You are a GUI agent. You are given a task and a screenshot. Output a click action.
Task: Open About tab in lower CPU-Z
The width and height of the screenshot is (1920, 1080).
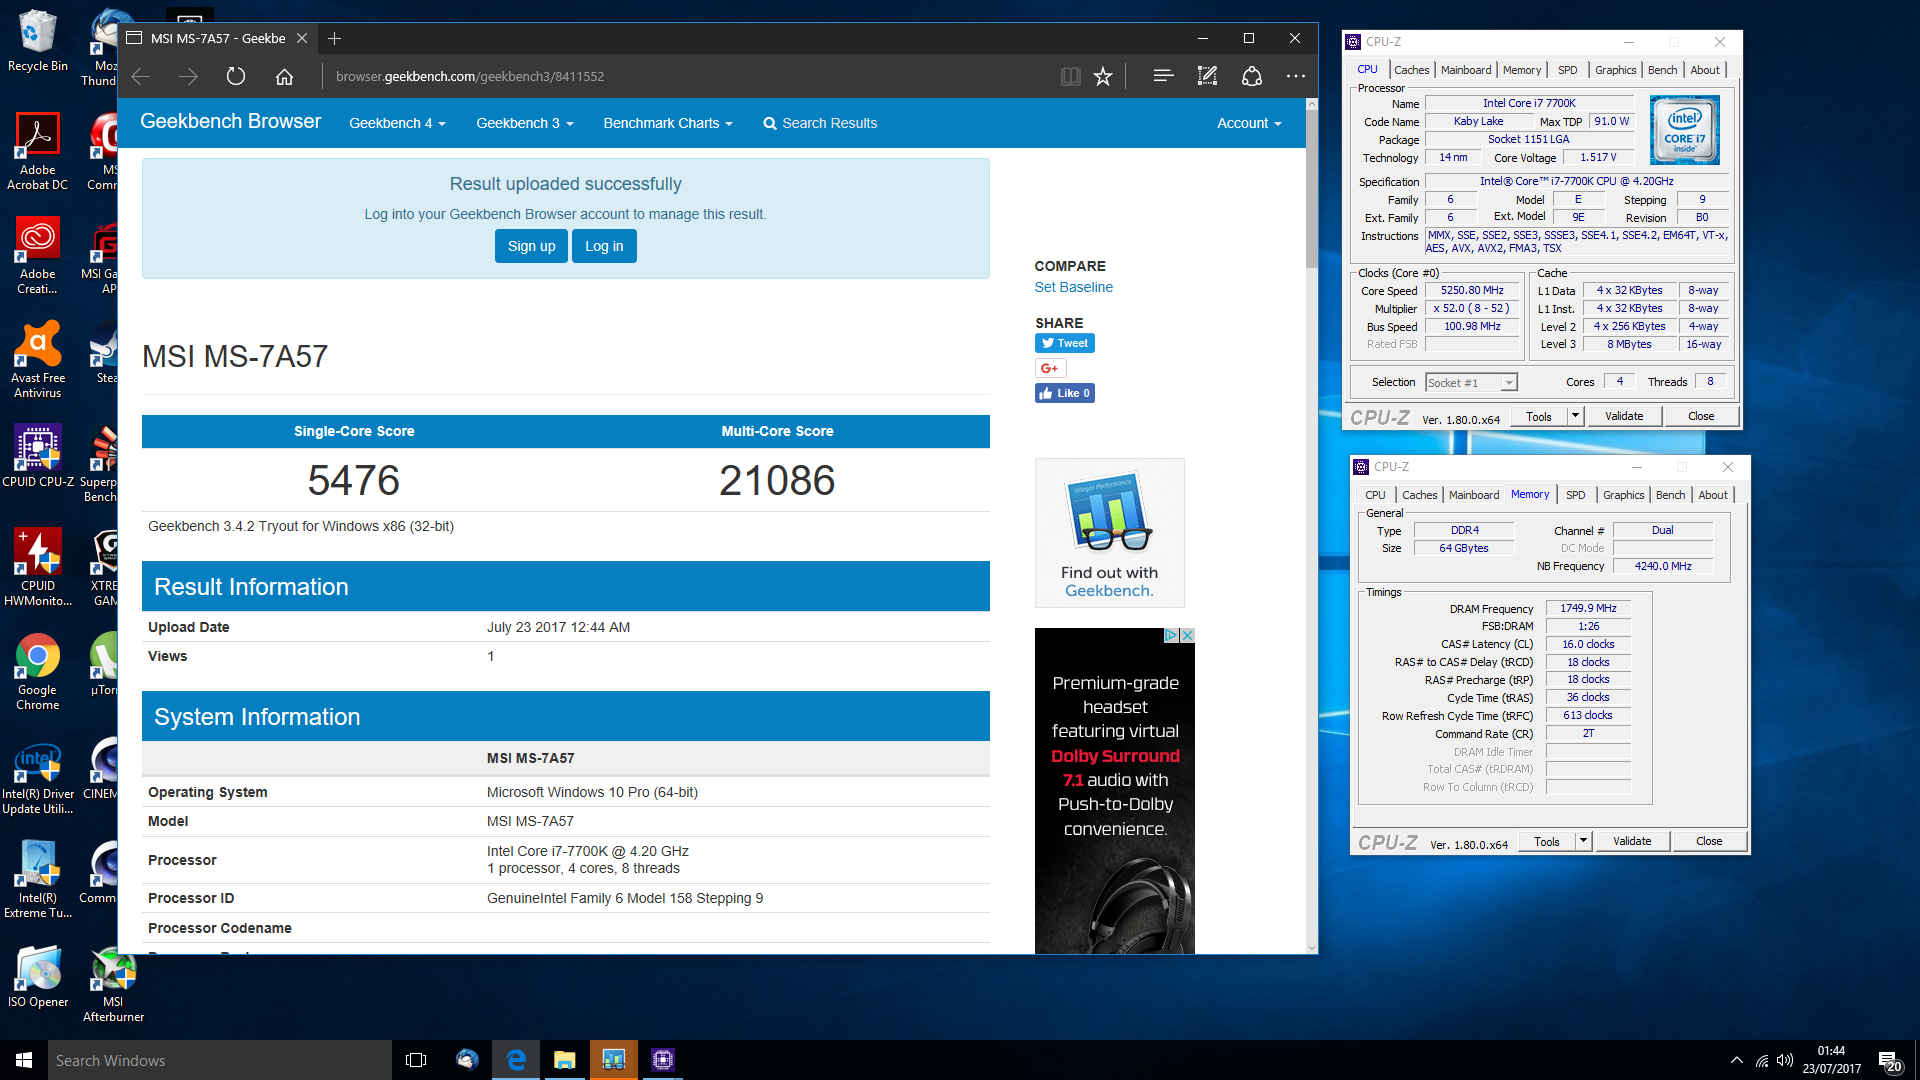tap(1713, 495)
